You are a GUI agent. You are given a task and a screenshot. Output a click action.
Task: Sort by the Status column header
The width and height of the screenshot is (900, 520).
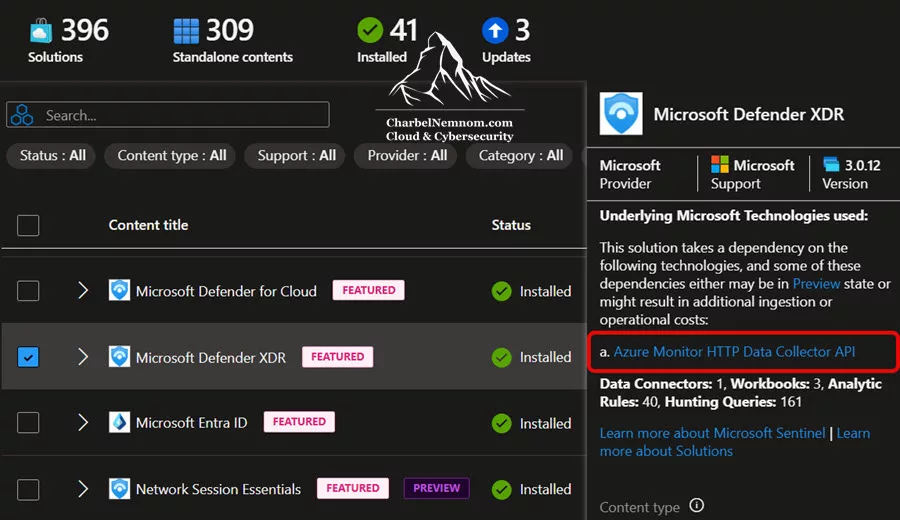[x=511, y=225]
